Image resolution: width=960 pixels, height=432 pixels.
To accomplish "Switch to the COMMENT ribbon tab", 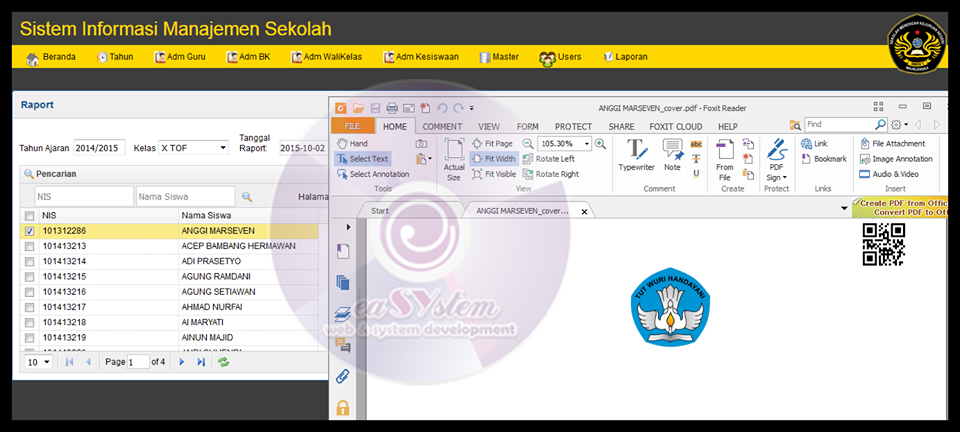I will pos(442,126).
